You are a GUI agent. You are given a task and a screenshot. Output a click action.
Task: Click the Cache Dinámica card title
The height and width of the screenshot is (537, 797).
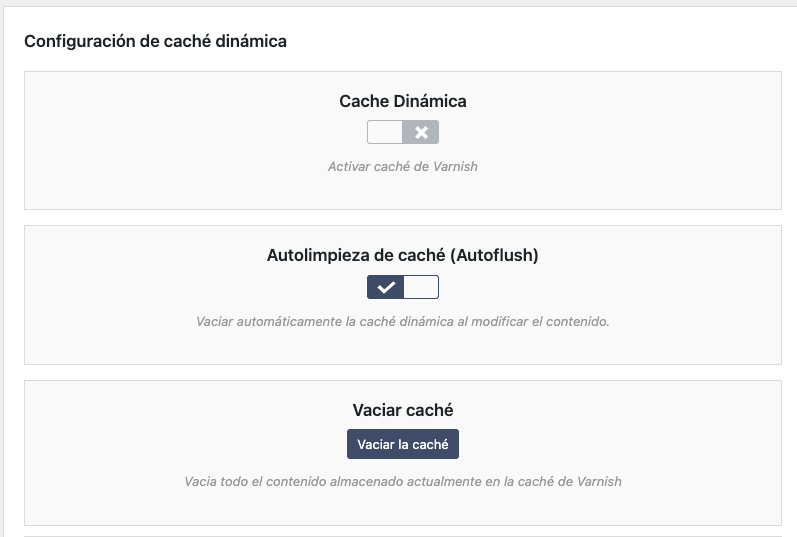(403, 101)
